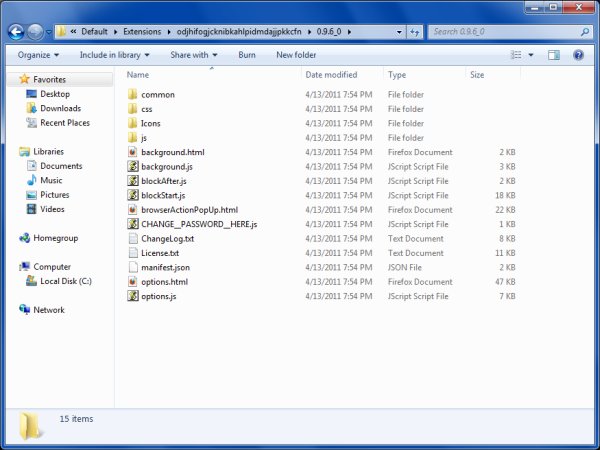
Task: Select the blockStart.js script icon
Action: click(132, 195)
